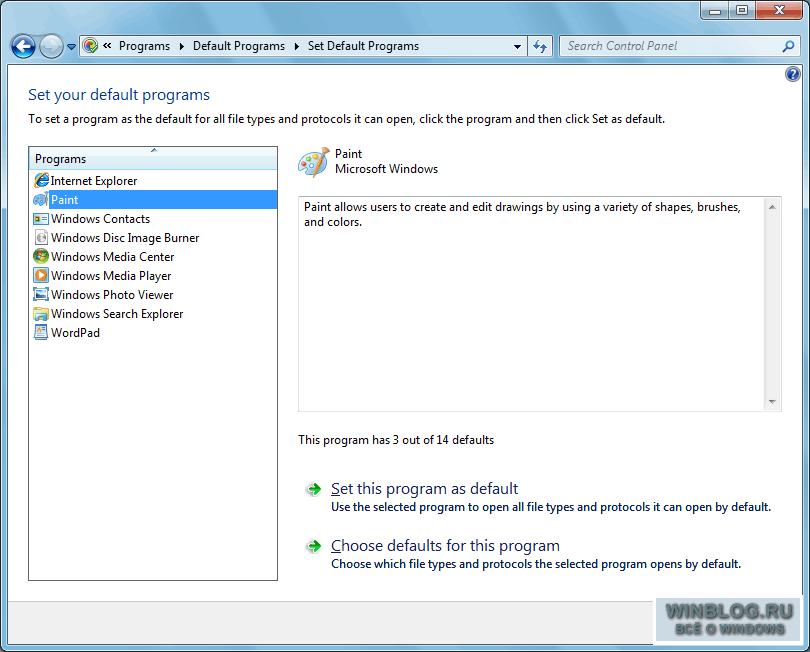Click the Windows Contacts icon
810x652 pixels.
click(41, 219)
